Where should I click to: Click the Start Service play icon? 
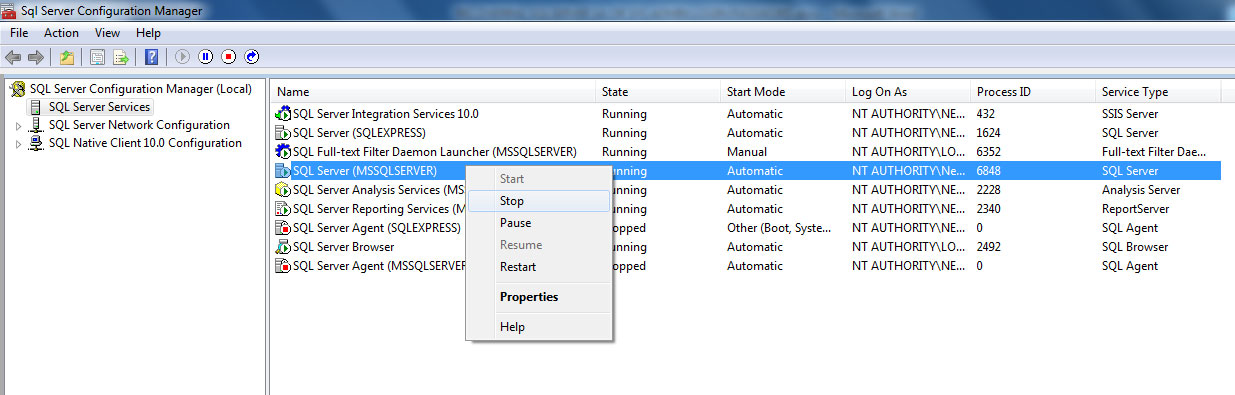(183, 57)
